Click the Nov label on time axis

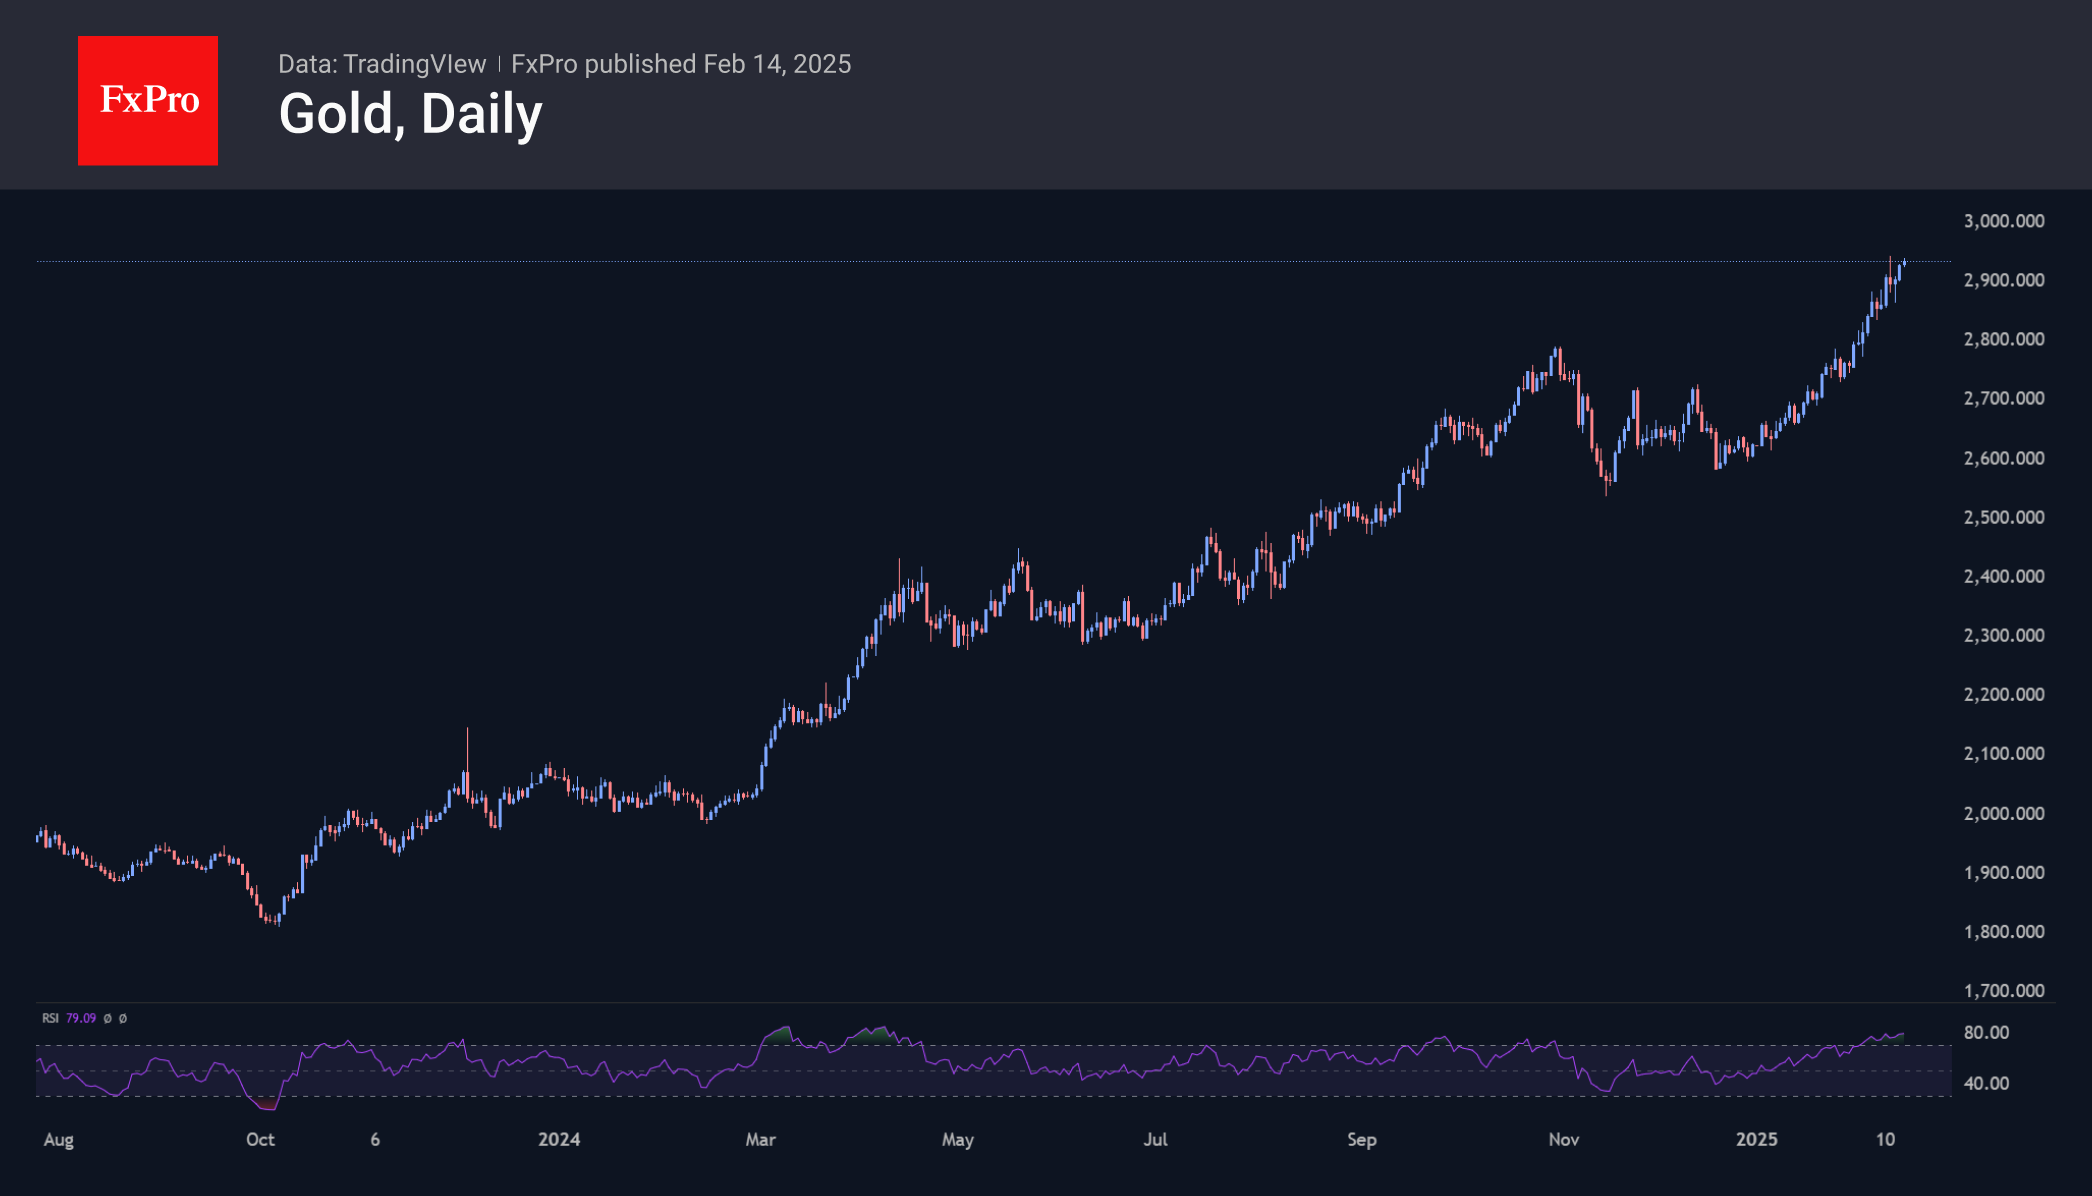[x=1563, y=1139]
